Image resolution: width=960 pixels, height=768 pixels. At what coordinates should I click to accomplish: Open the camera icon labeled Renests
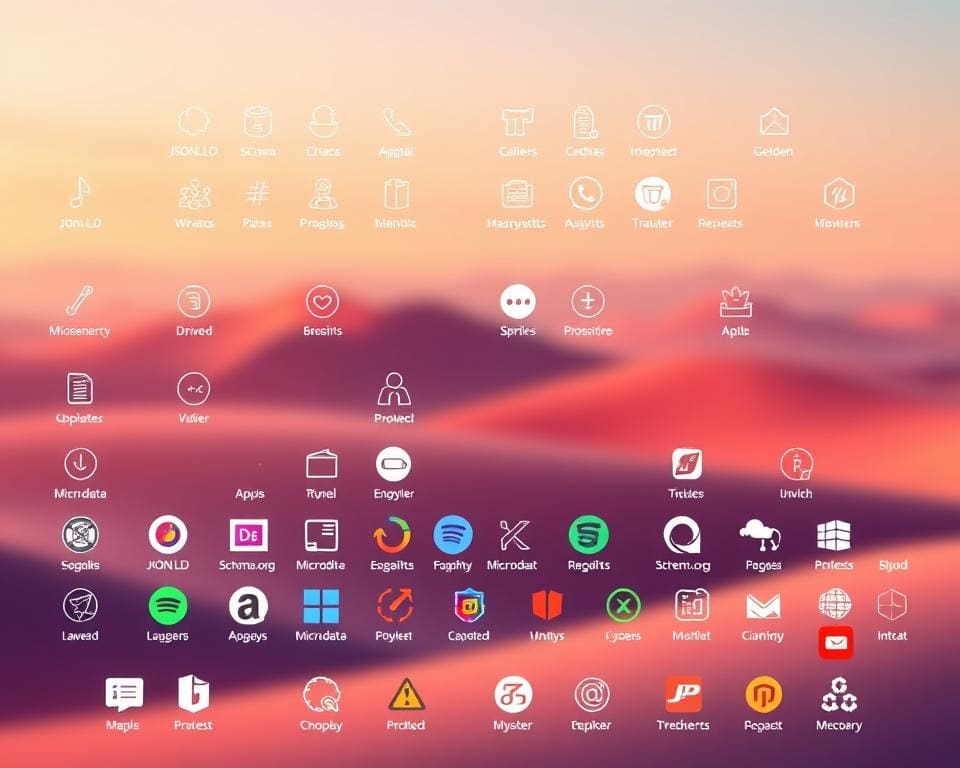(722, 194)
